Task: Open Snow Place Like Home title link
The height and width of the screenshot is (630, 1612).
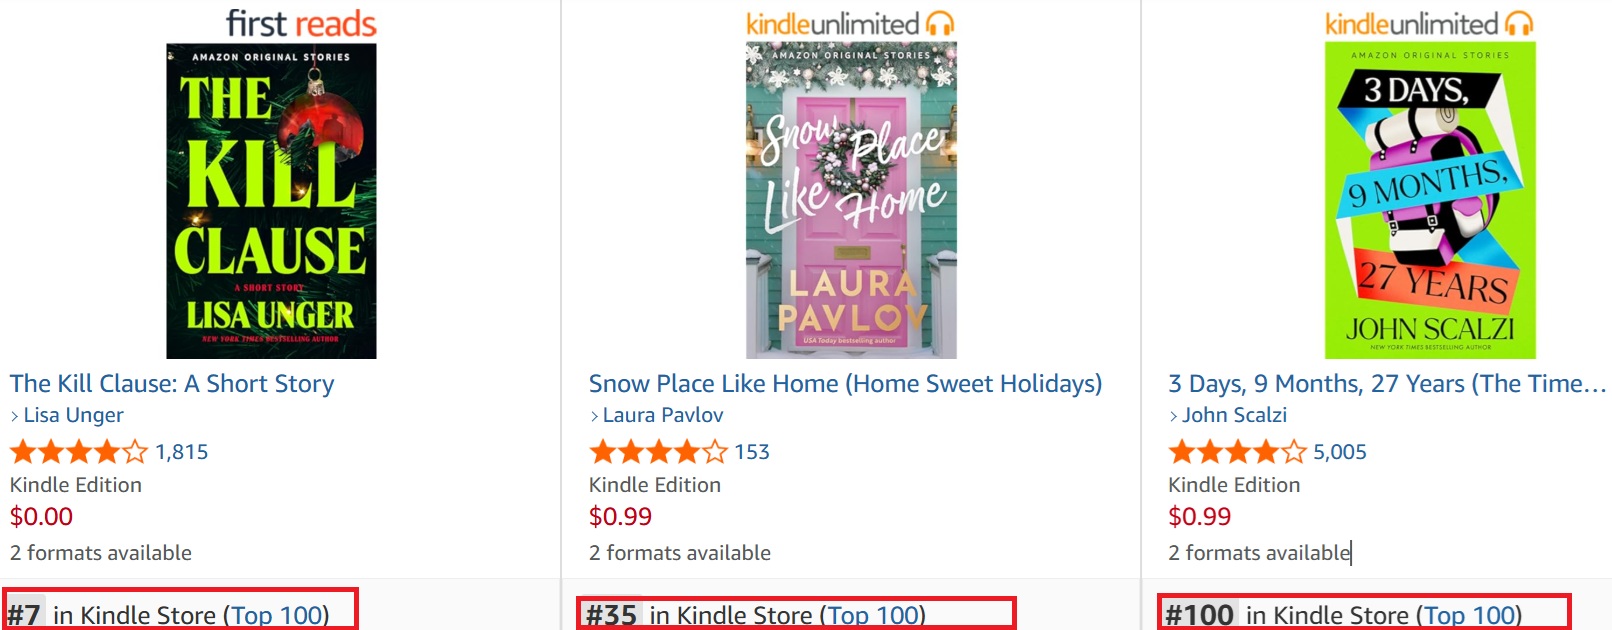Action: tap(845, 384)
